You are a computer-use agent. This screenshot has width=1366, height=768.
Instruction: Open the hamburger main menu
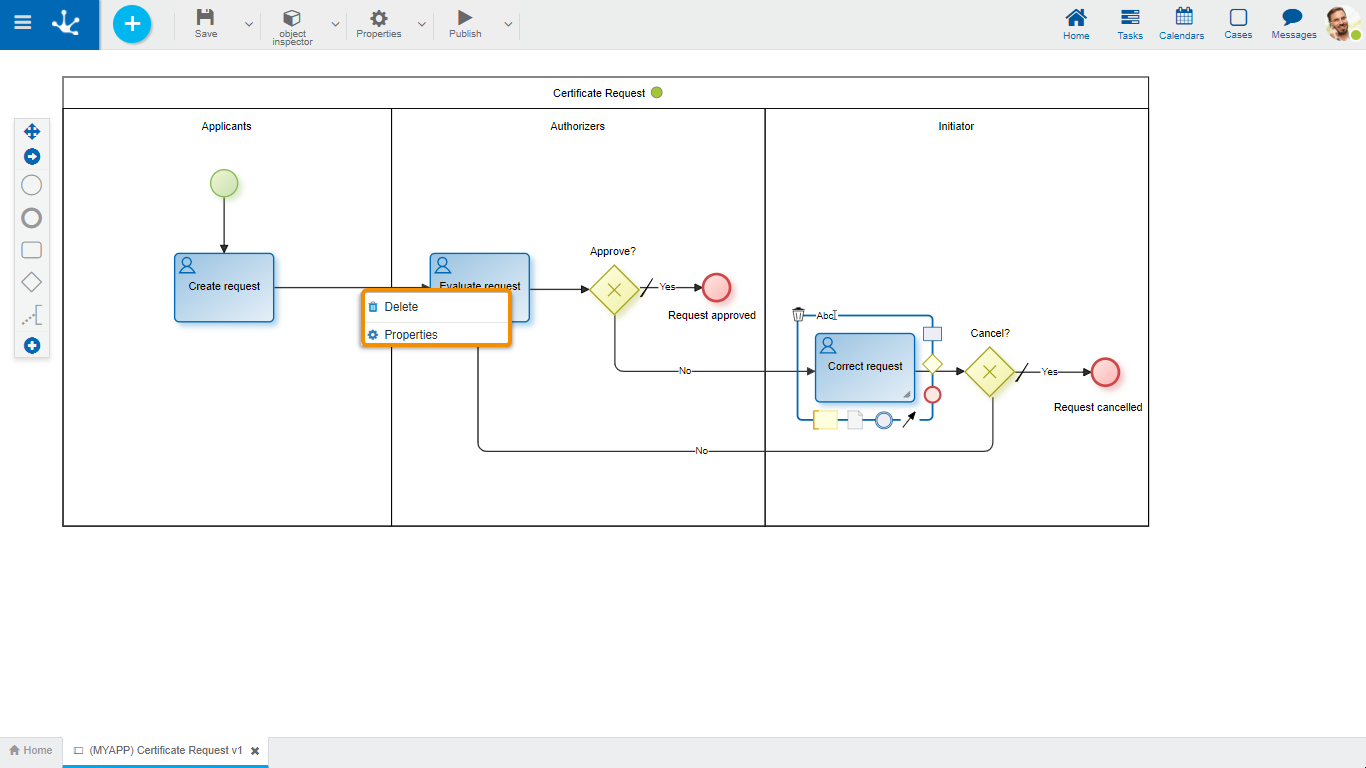(22, 24)
